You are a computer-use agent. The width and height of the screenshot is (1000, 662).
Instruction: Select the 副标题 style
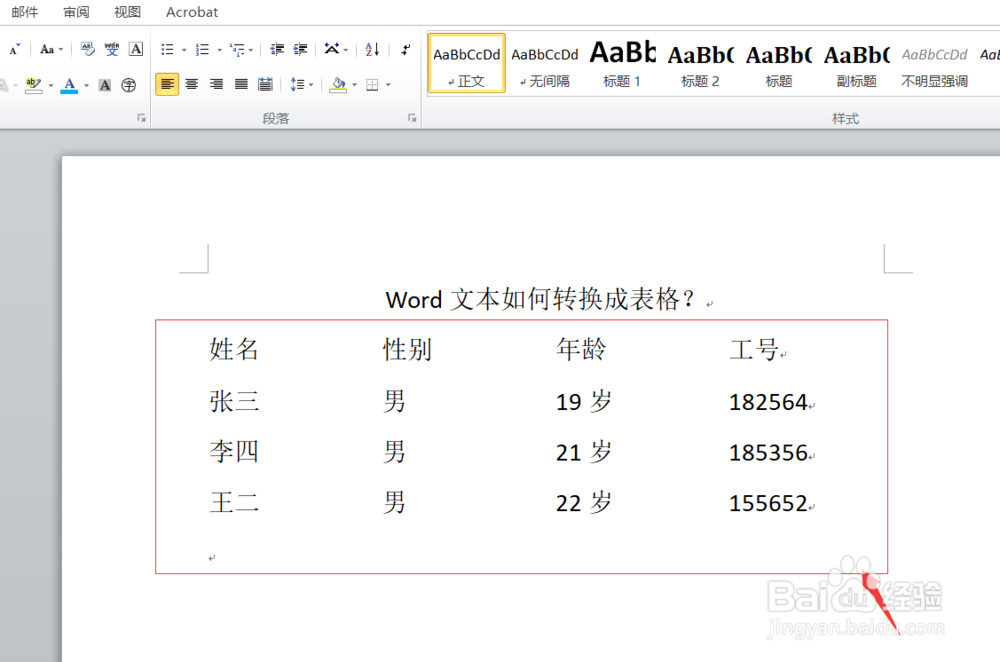click(x=856, y=60)
